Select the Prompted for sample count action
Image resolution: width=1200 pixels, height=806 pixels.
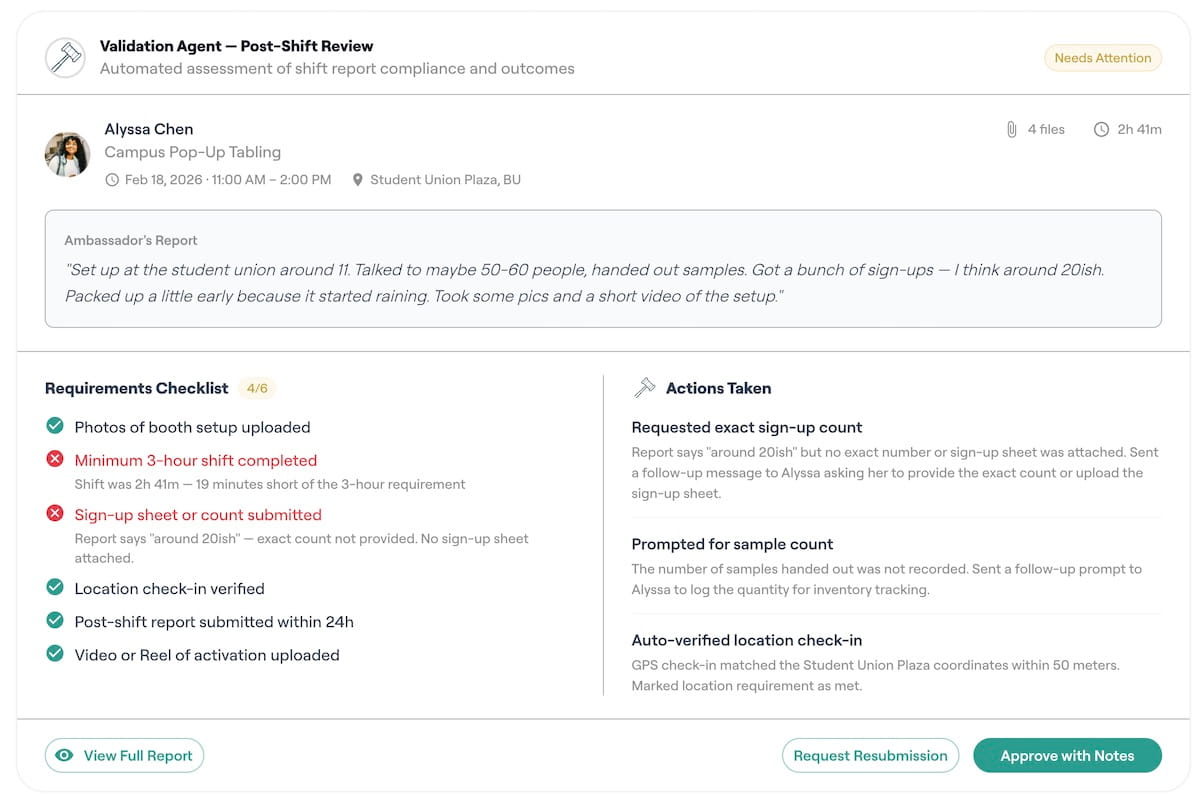pos(732,544)
